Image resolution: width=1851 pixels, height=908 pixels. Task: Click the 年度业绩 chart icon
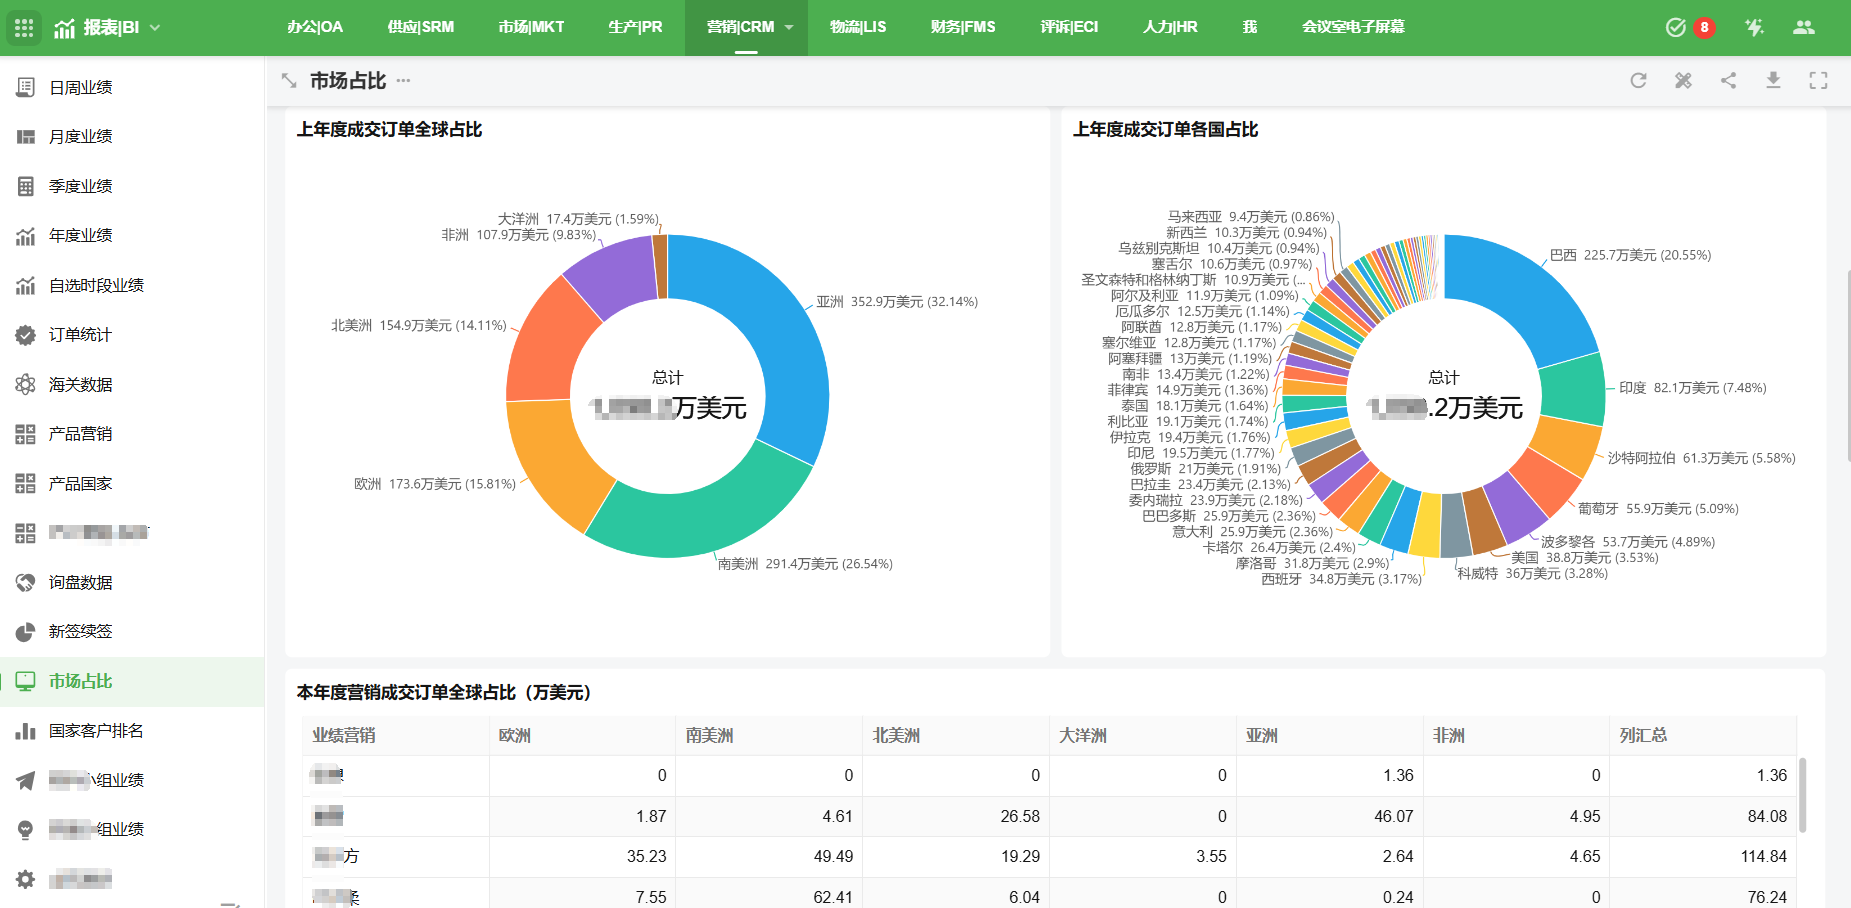click(26, 236)
